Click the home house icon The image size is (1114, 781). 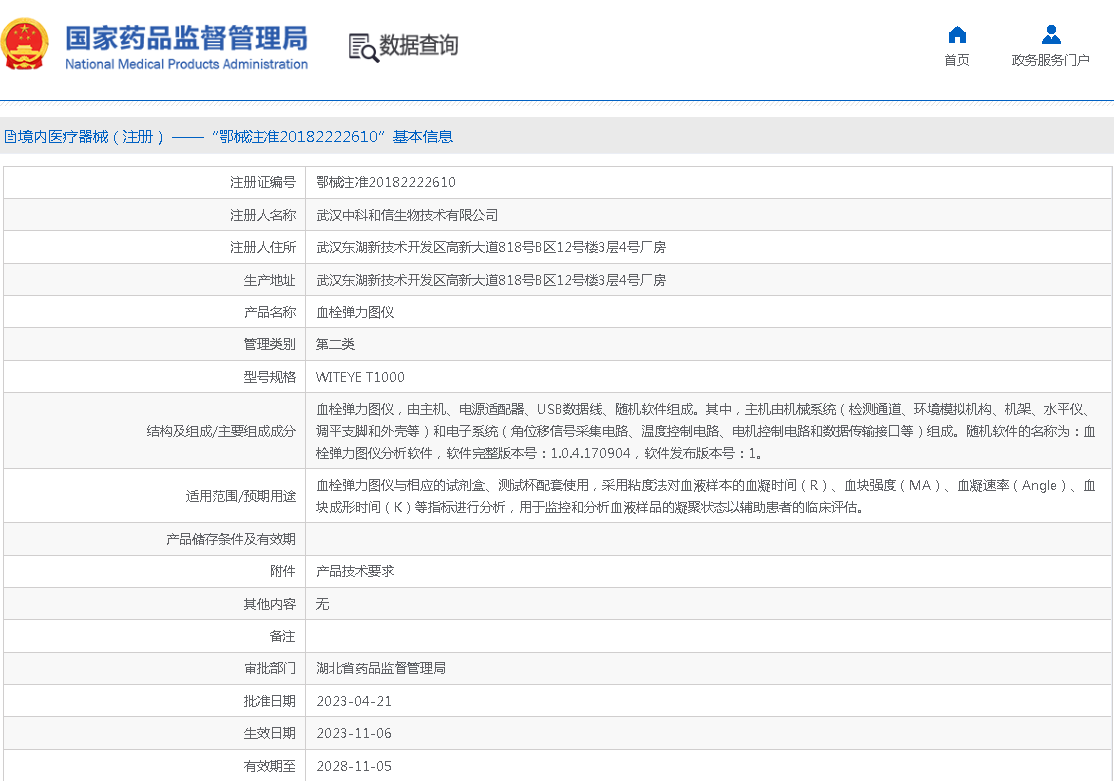pos(957,35)
